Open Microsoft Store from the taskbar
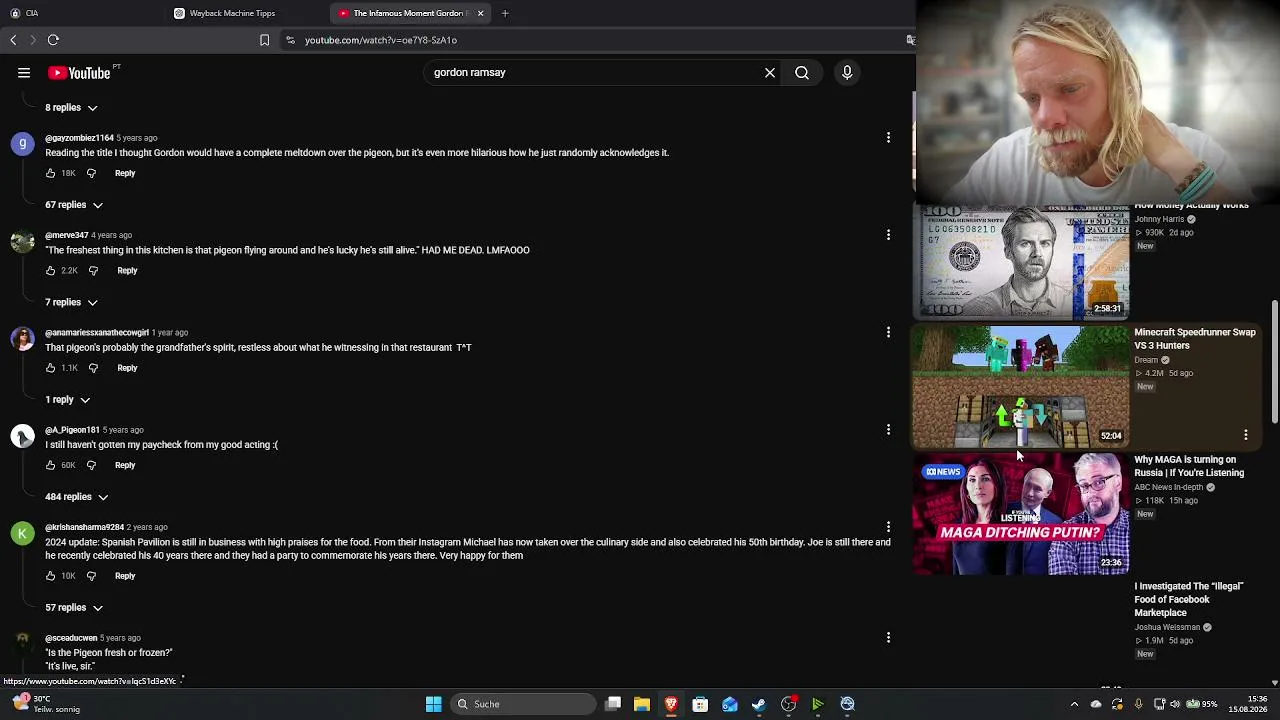This screenshot has width=1280, height=720. 700,704
